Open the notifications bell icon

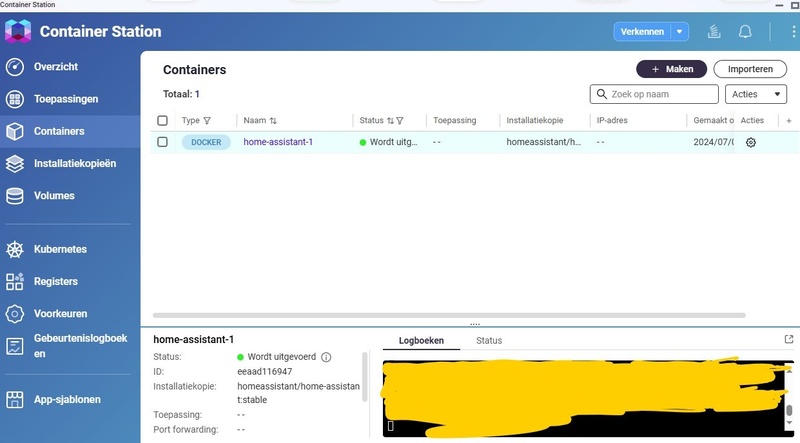pos(745,32)
